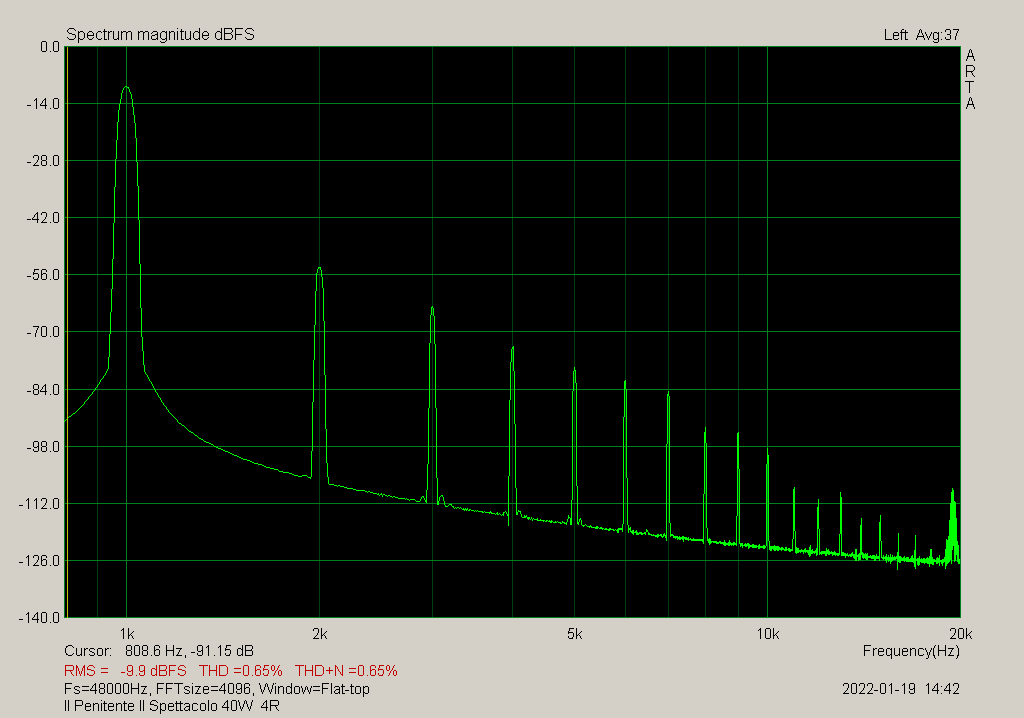
Task: Click the cursor readout '808.6 Hz, -91.15 dB'
Action: [189, 651]
